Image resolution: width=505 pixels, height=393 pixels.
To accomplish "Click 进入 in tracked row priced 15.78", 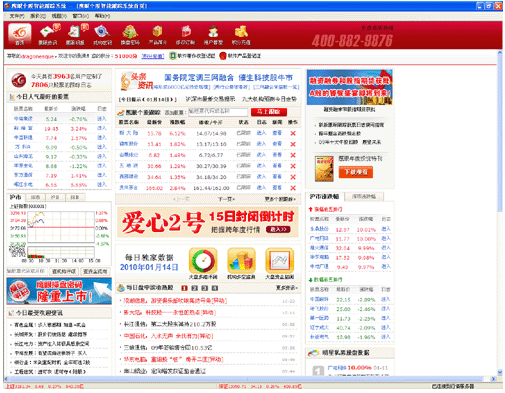I will click(x=261, y=133).
